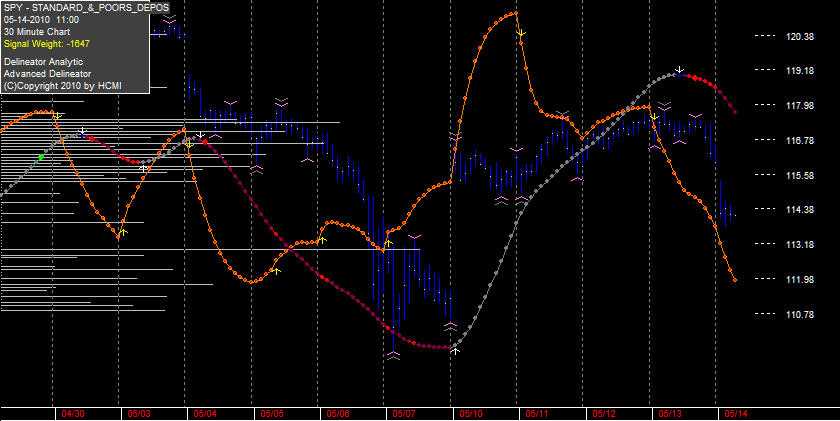This screenshot has height=421, width=840.
Task: Select the 05/10 date label
Action: (x=471, y=414)
